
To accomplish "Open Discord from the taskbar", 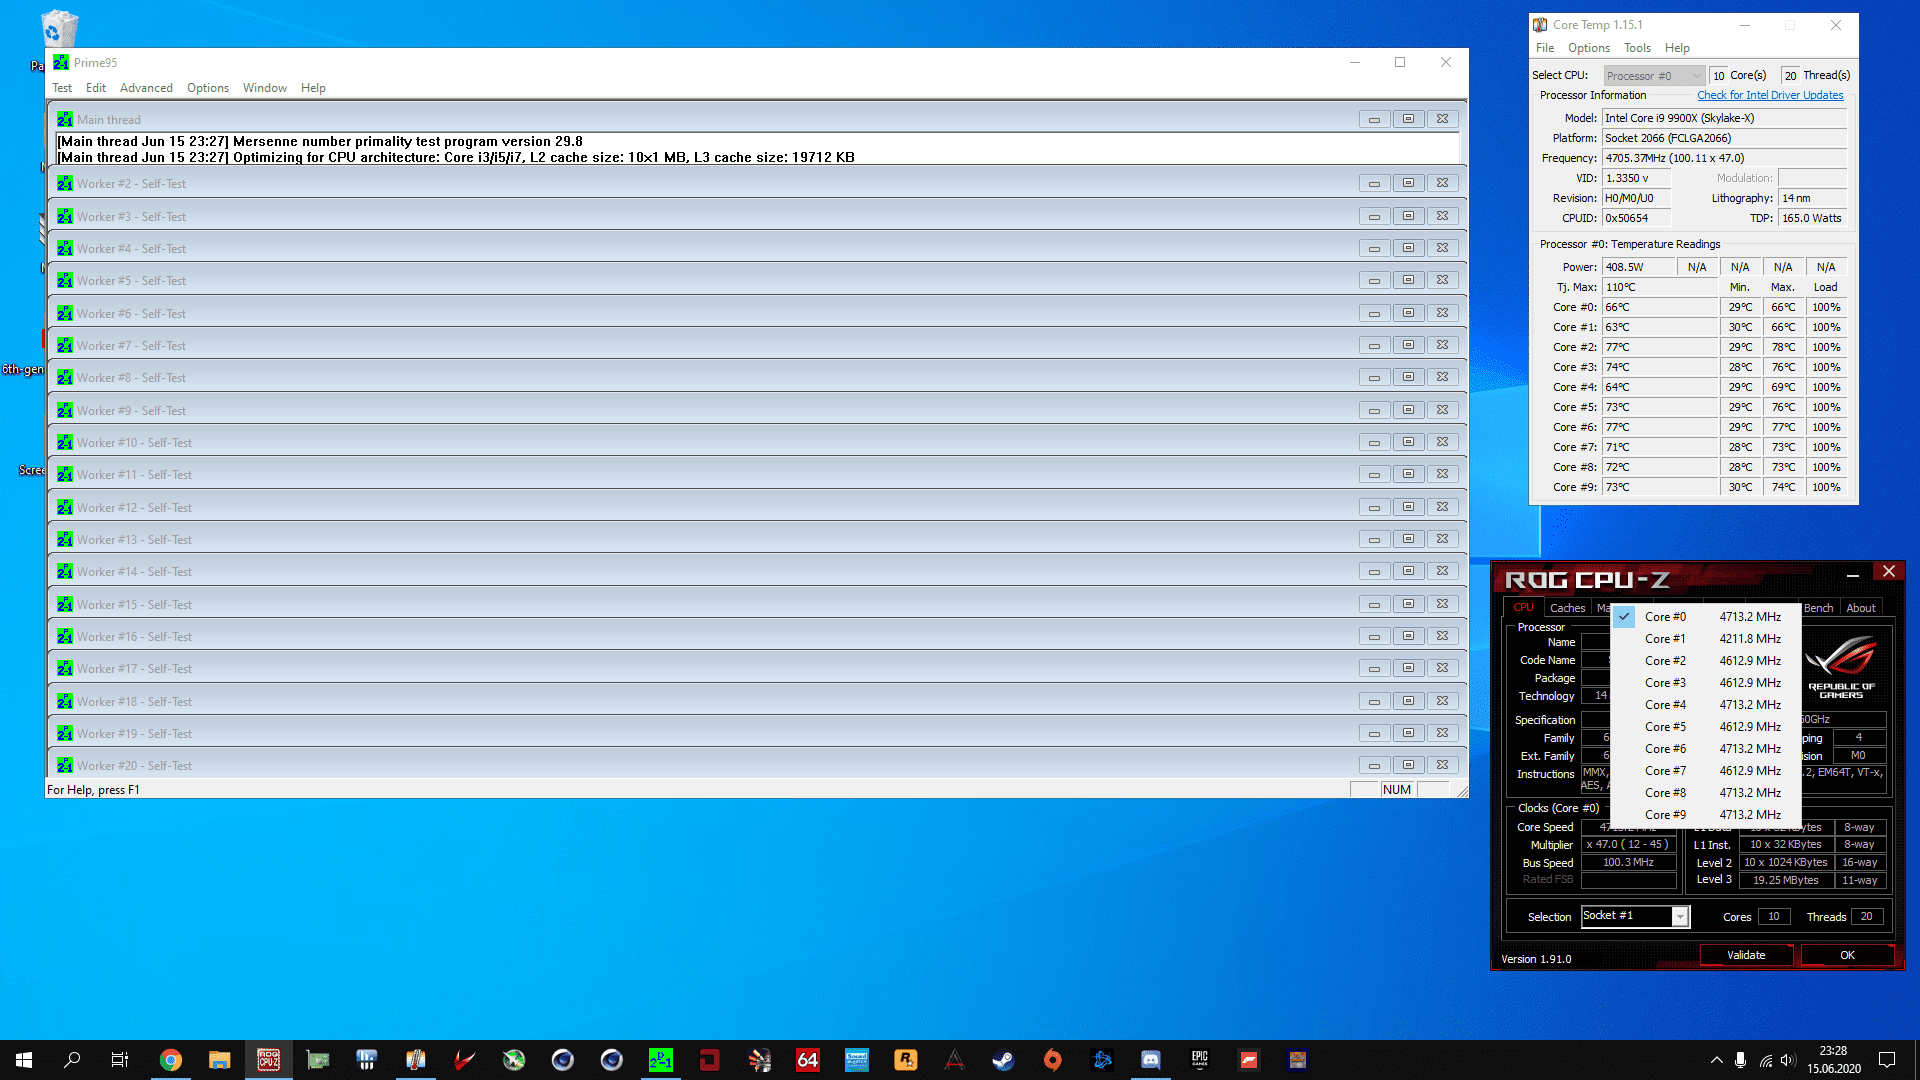I will pyautogui.click(x=1151, y=1060).
